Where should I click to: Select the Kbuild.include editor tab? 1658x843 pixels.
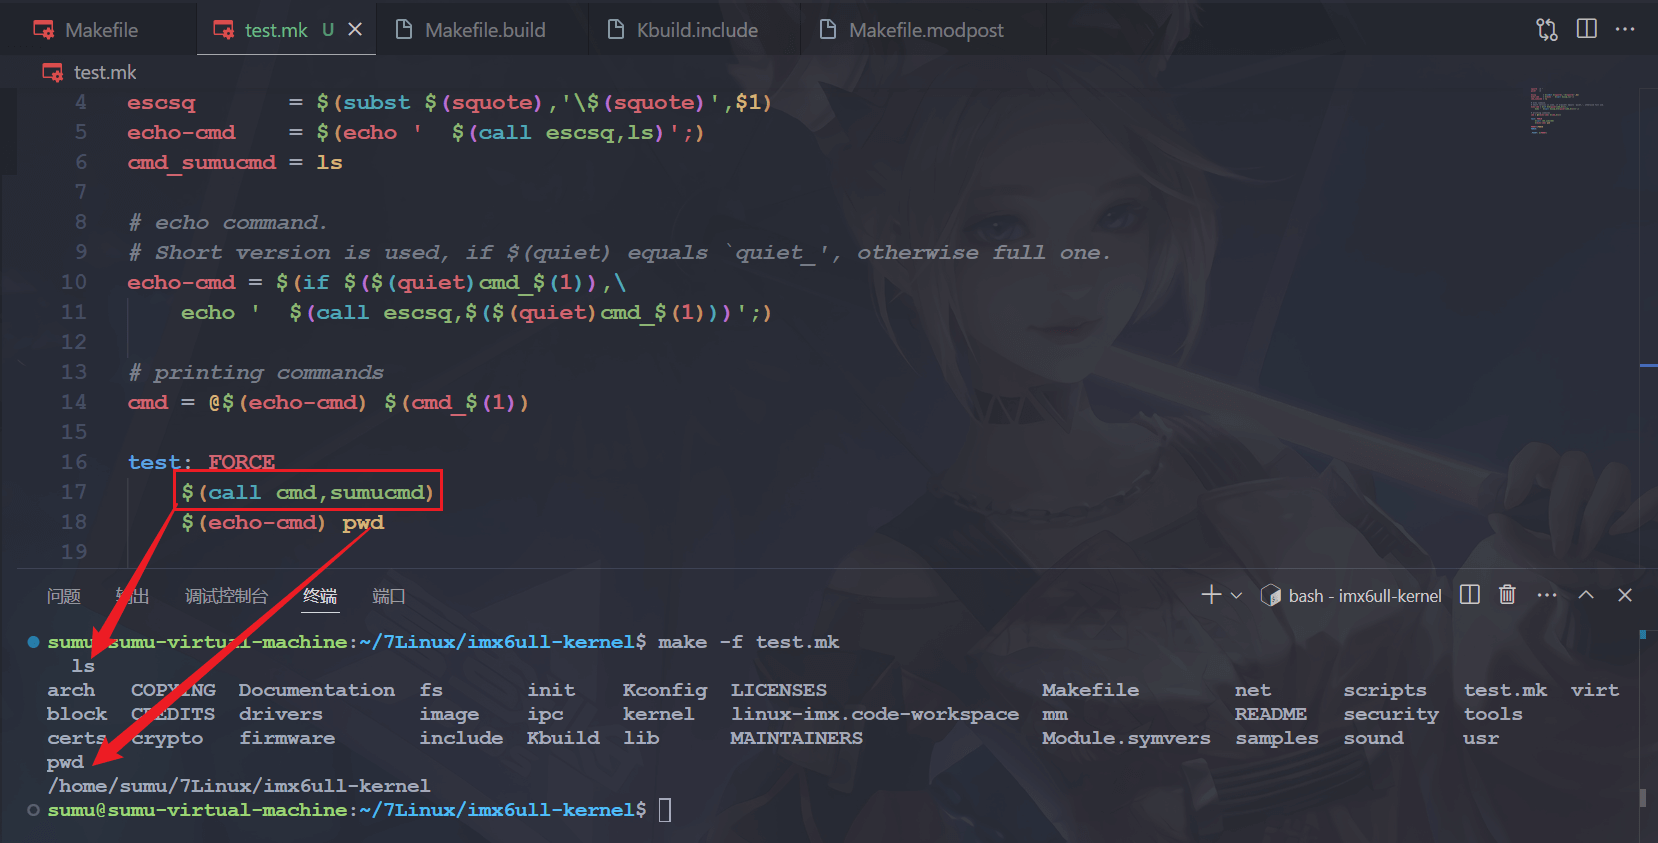(696, 30)
